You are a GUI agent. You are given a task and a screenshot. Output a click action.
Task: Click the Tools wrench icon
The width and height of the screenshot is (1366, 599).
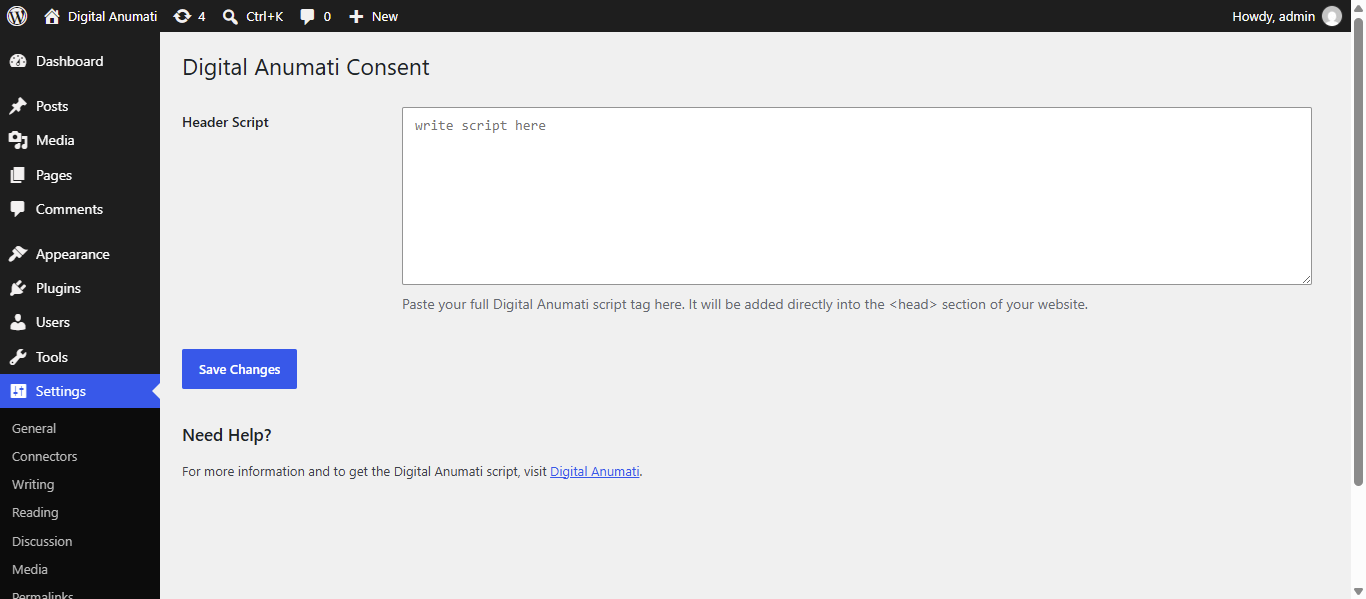[x=18, y=357]
